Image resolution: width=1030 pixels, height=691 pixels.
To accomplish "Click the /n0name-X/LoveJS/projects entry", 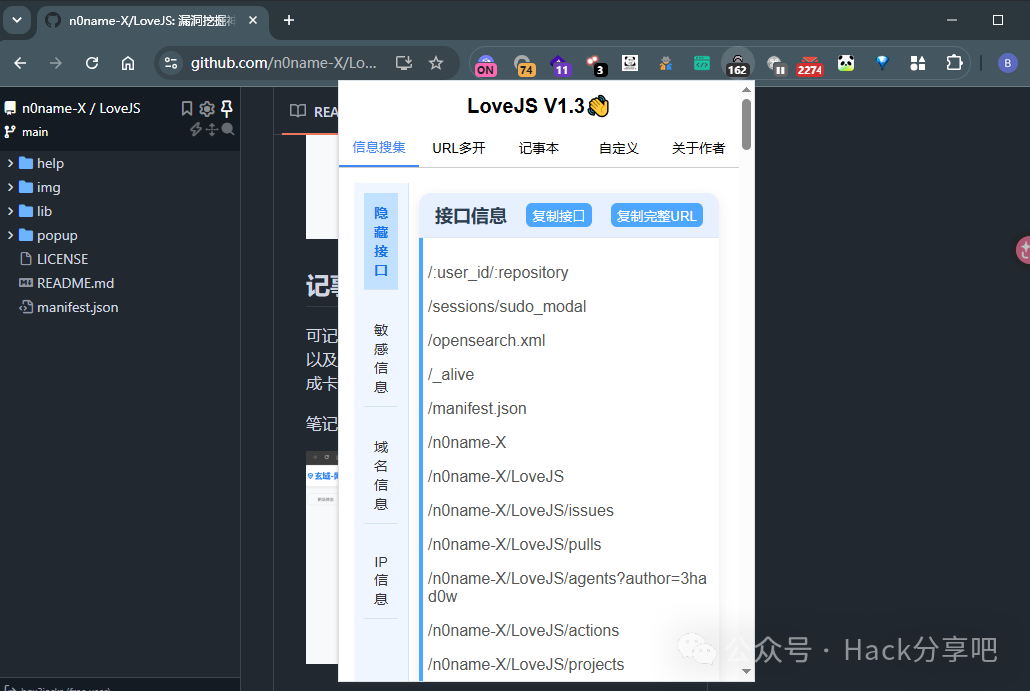I will pos(526,665).
